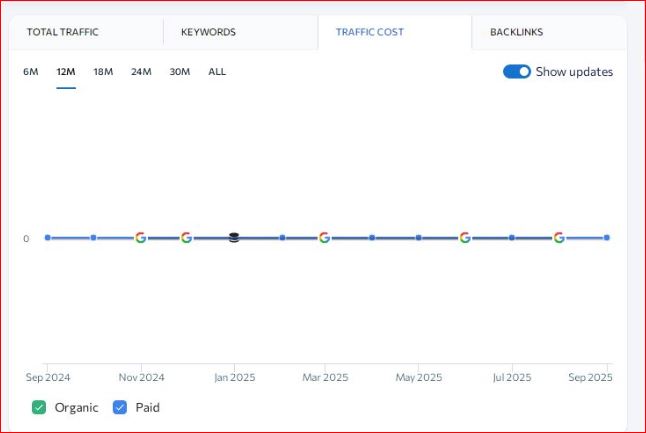Image resolution: width=646 pixels, height=433 pixels.
Task: Set the time range to 6M
Action: click(x=30, y=72)
